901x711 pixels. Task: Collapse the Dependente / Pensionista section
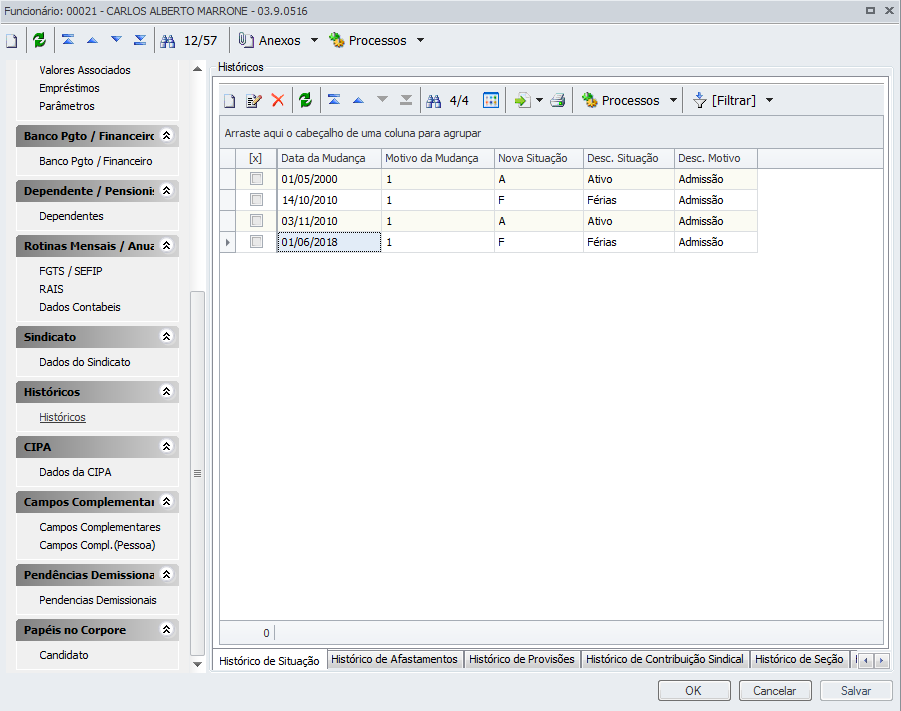(x=167, y=190)
